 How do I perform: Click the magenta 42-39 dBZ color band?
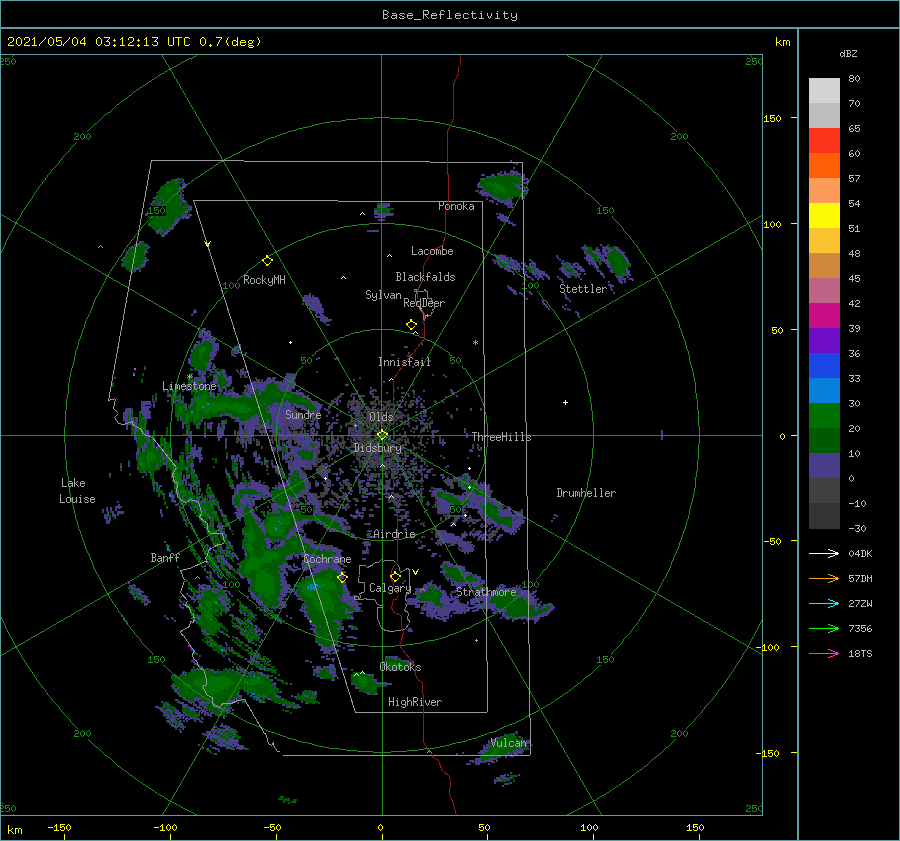point(824,316)
